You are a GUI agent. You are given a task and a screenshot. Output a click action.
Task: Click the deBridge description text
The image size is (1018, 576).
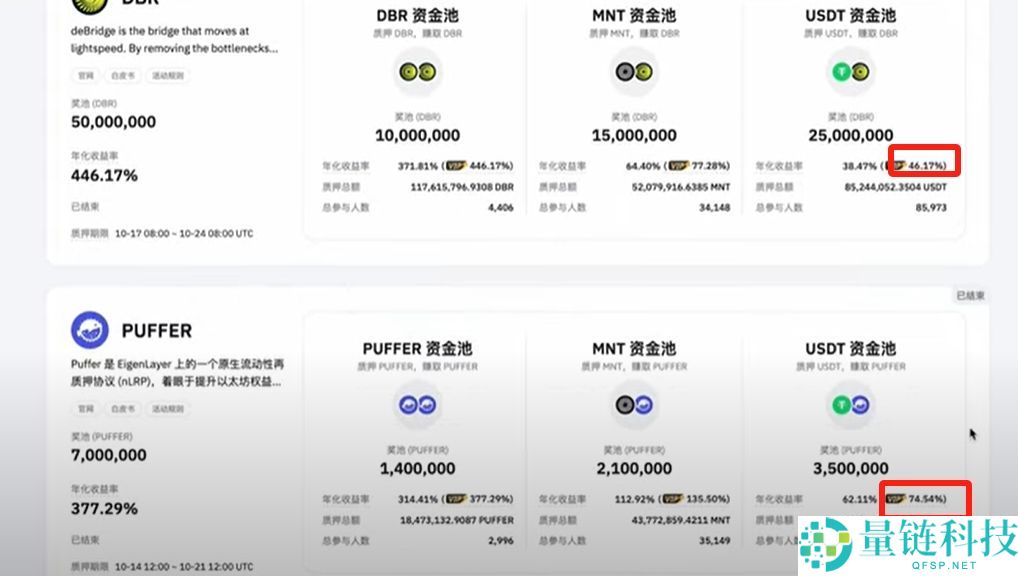point(174,40)
